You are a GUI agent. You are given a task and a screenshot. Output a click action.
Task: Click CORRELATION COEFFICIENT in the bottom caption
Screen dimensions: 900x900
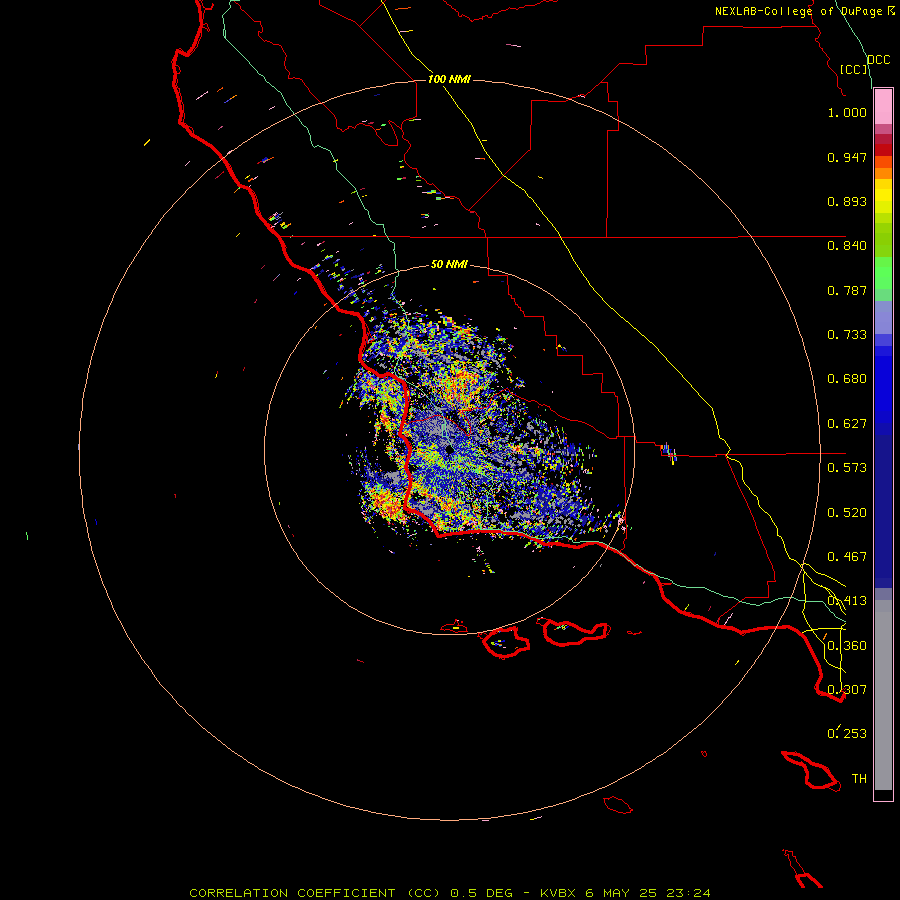click(292, 893)
